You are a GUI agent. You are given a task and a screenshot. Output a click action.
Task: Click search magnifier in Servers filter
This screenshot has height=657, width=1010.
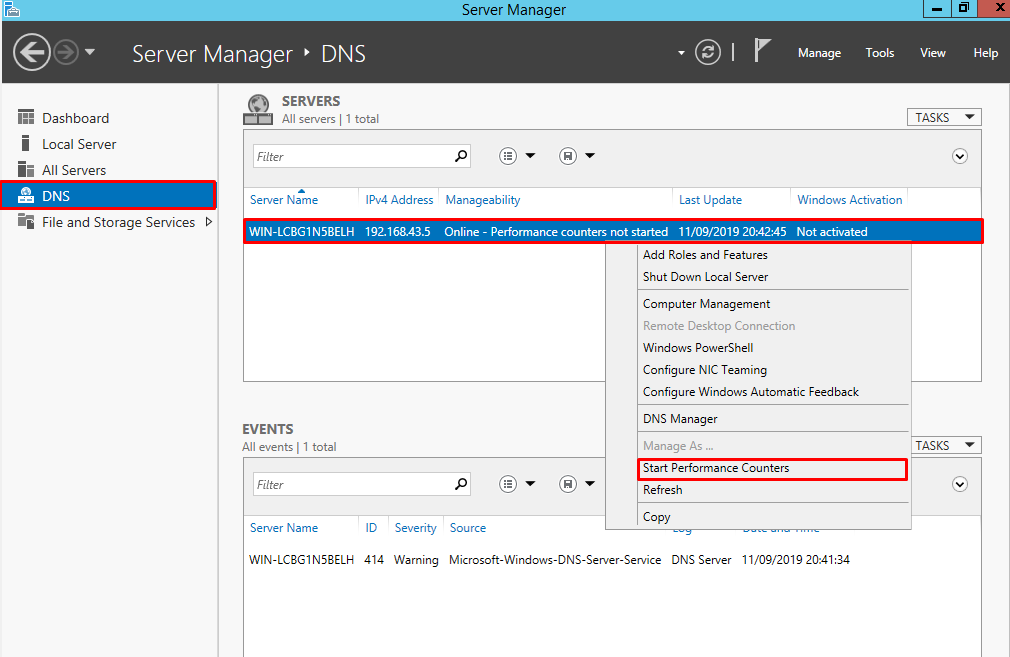coord(461,156)
